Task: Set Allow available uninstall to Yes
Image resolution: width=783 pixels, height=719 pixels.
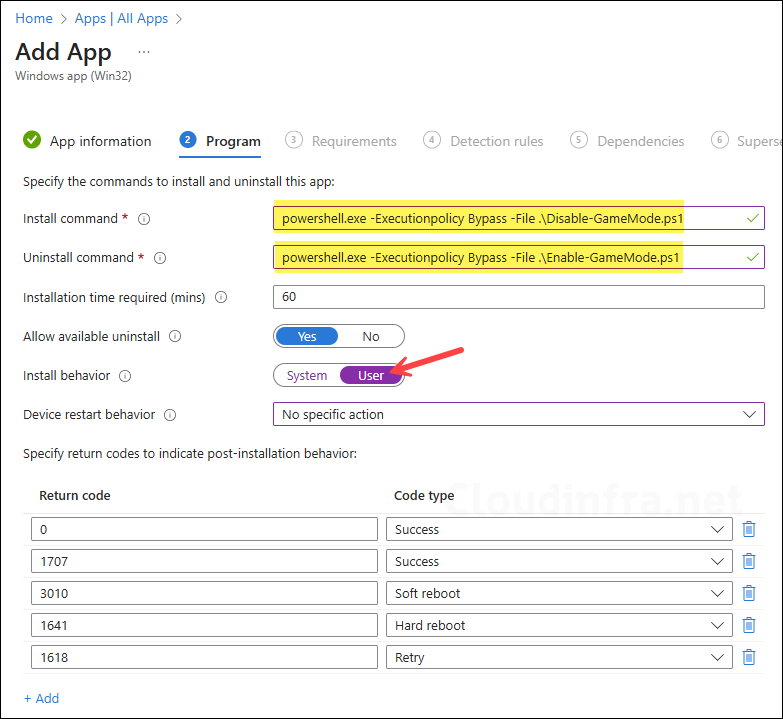Action: 307,337
